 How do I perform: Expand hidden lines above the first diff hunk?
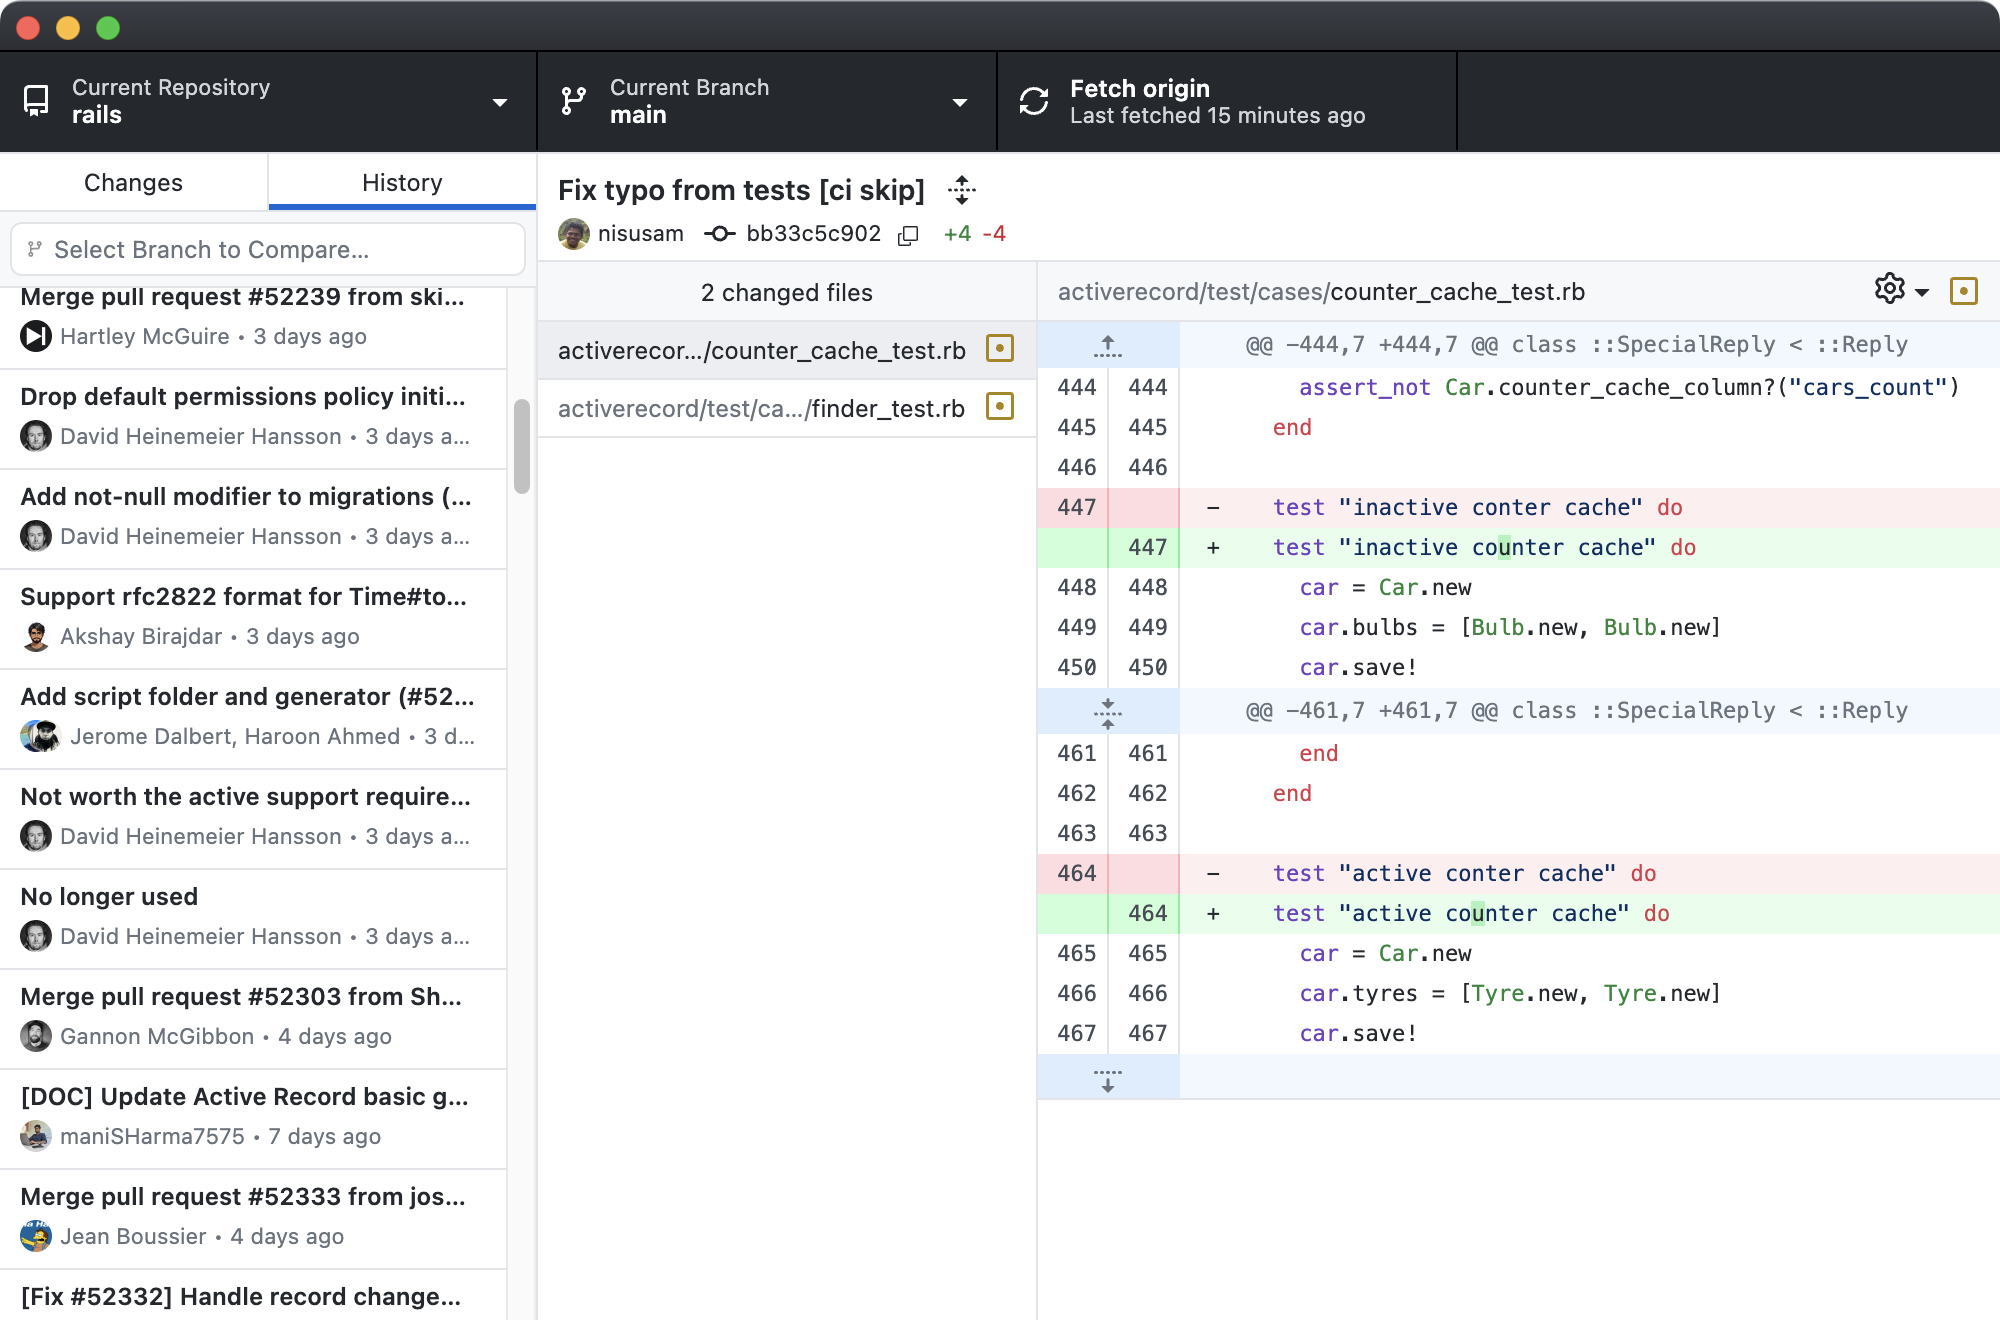(1106, 344)
